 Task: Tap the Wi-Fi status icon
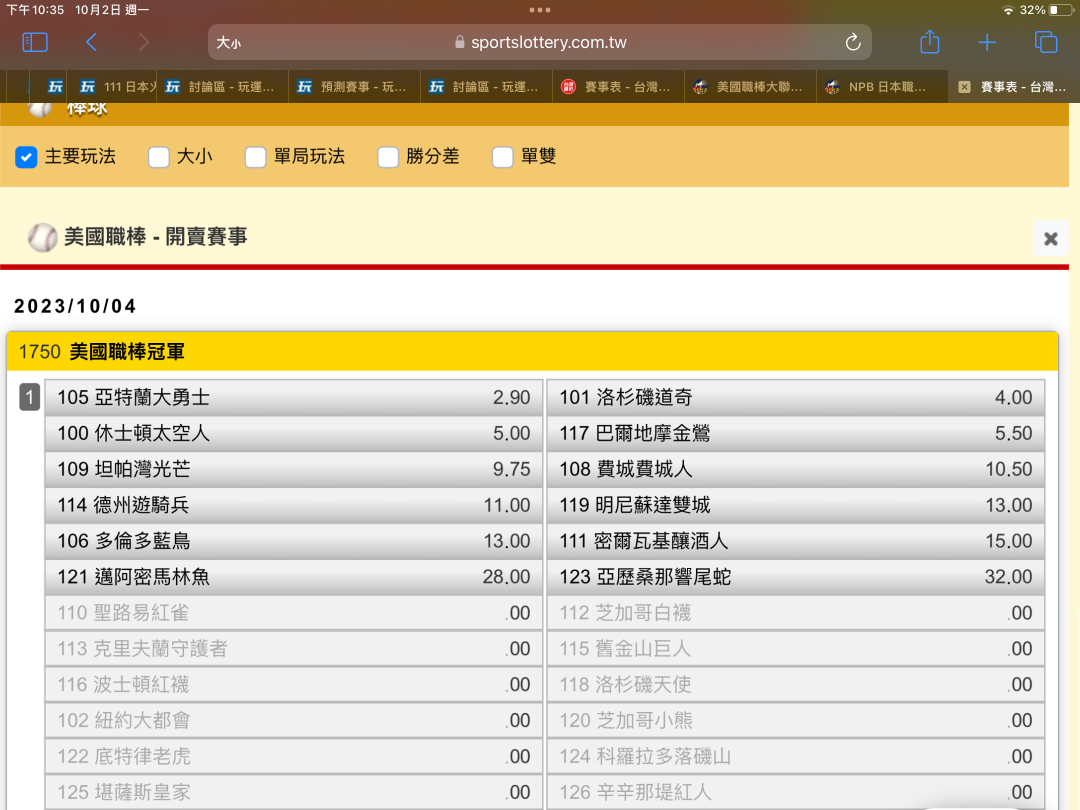click(x=1008, y=10)
